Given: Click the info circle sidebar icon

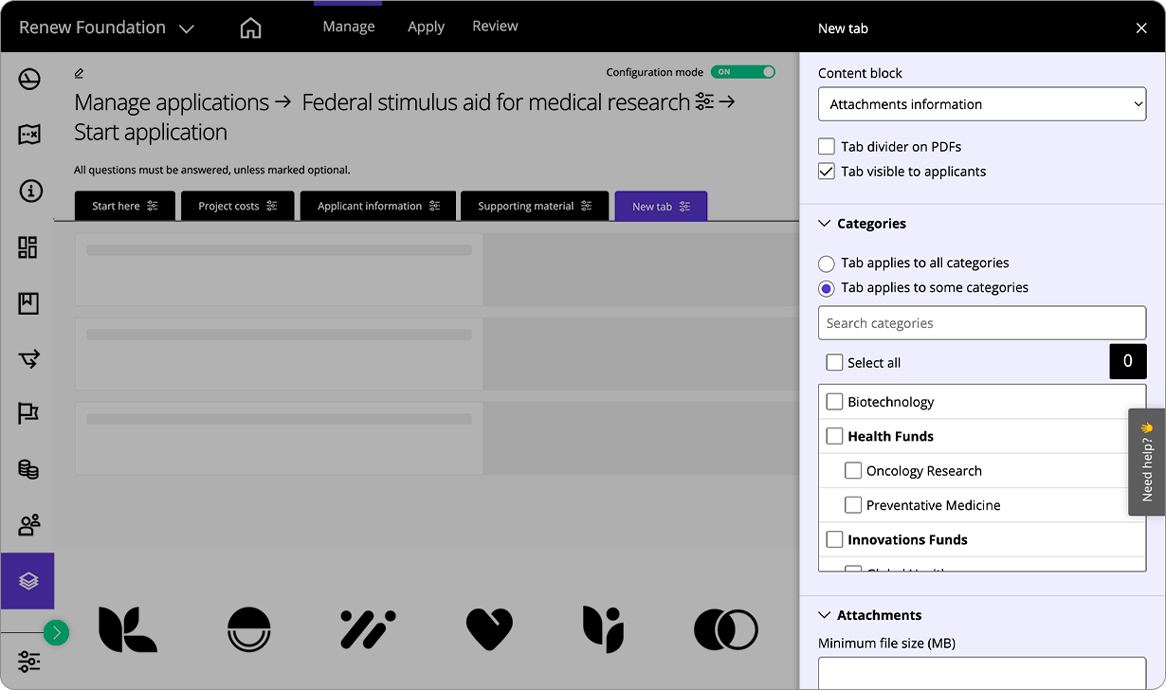Looking at the screenshot, I should pyautogui.click(x=29, y=191).
